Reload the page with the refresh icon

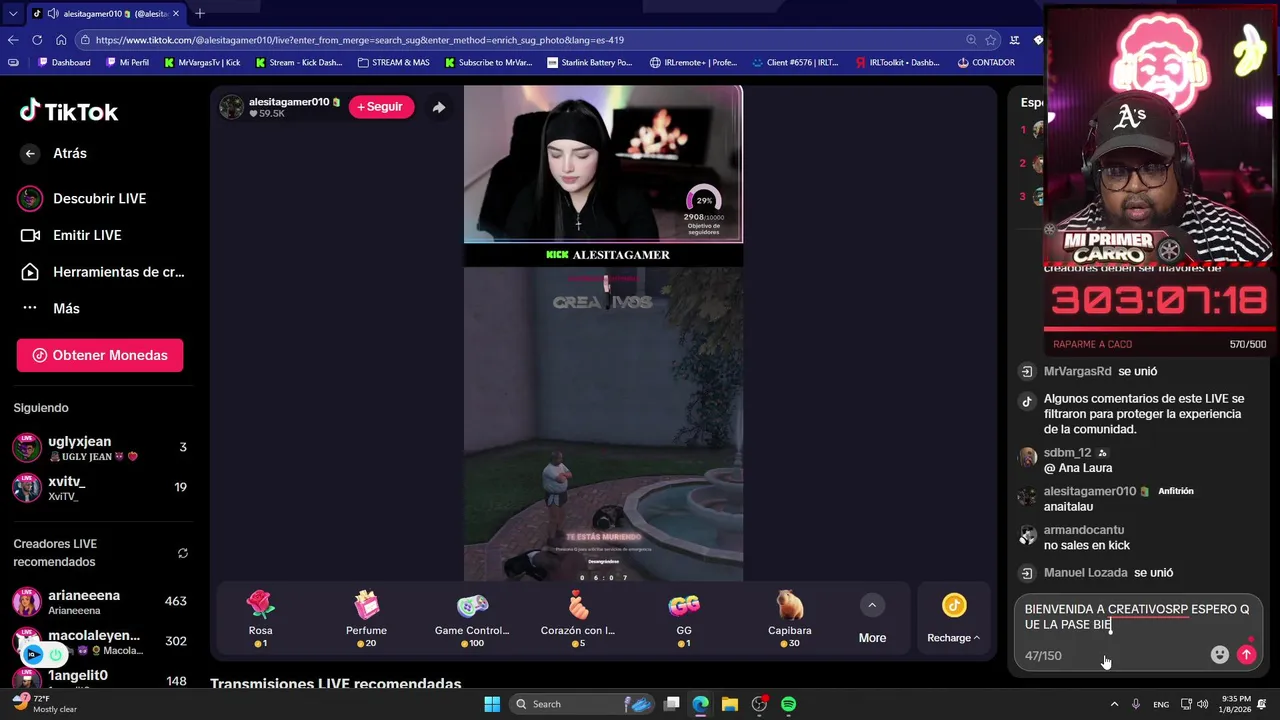pos(37,40)
